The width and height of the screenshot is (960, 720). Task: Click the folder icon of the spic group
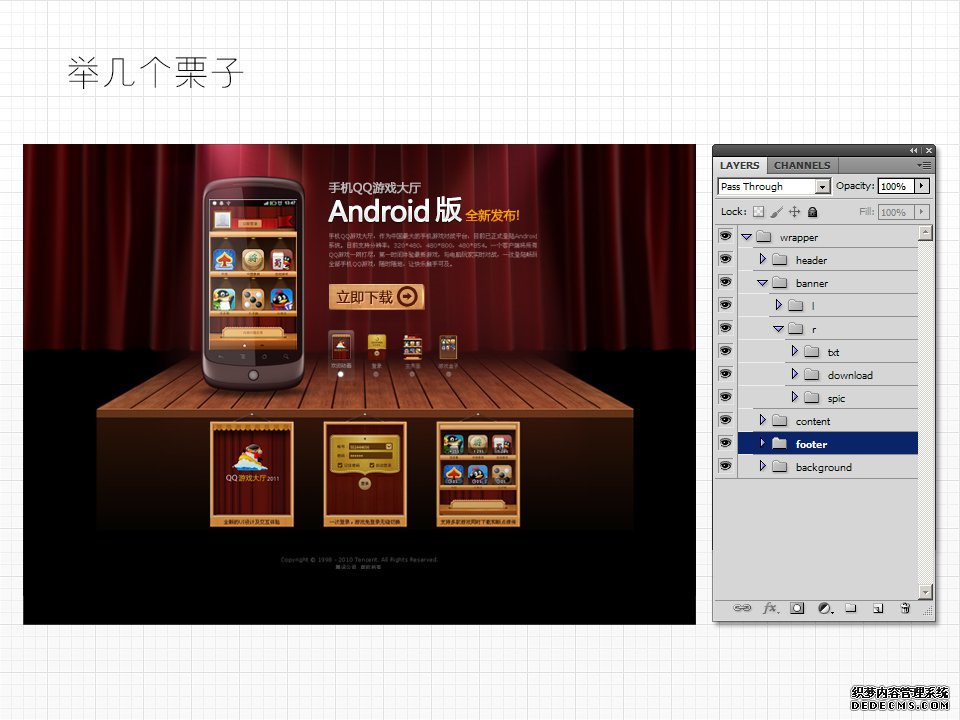coord(811,398)
